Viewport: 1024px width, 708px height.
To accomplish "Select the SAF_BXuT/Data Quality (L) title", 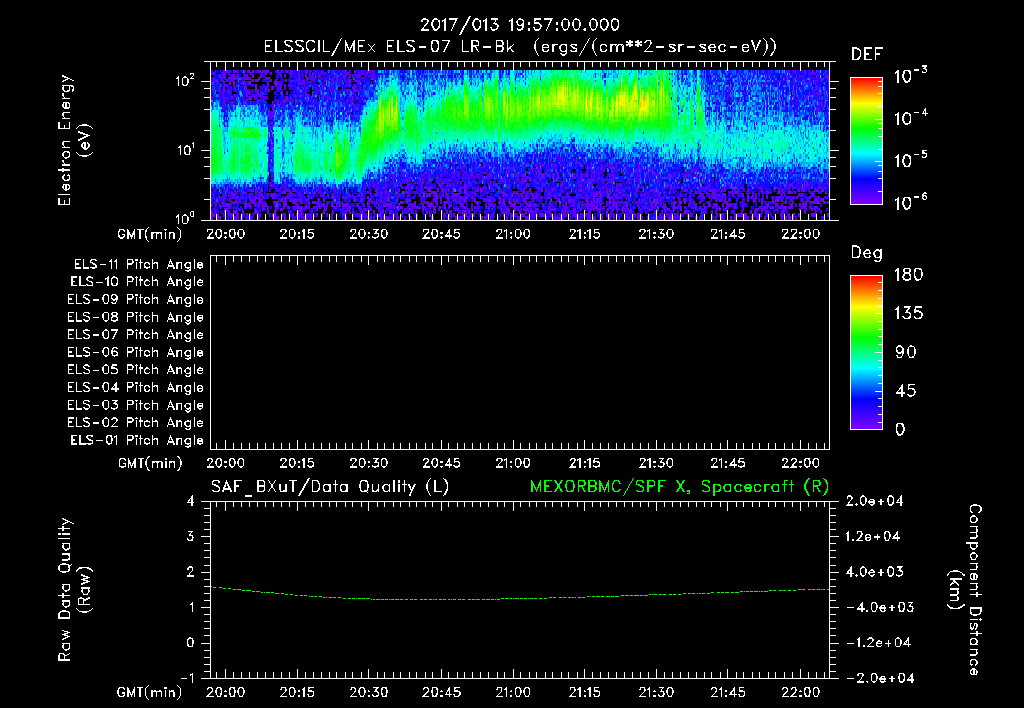I will [330, 487].
